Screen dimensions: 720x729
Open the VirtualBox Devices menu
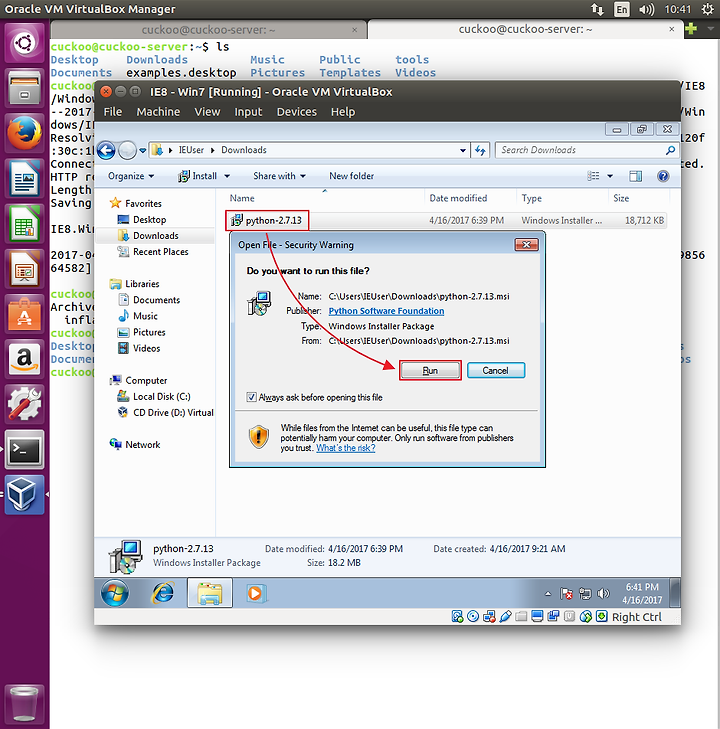tap(297, 112)
